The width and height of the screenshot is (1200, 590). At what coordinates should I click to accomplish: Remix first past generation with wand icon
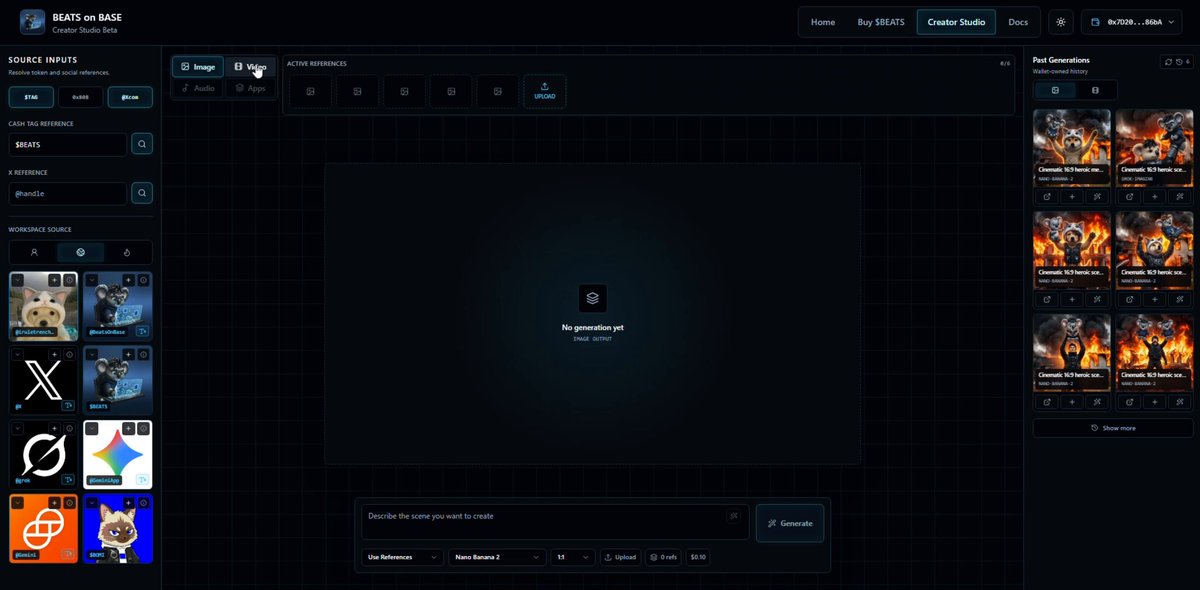(1098, 197)
